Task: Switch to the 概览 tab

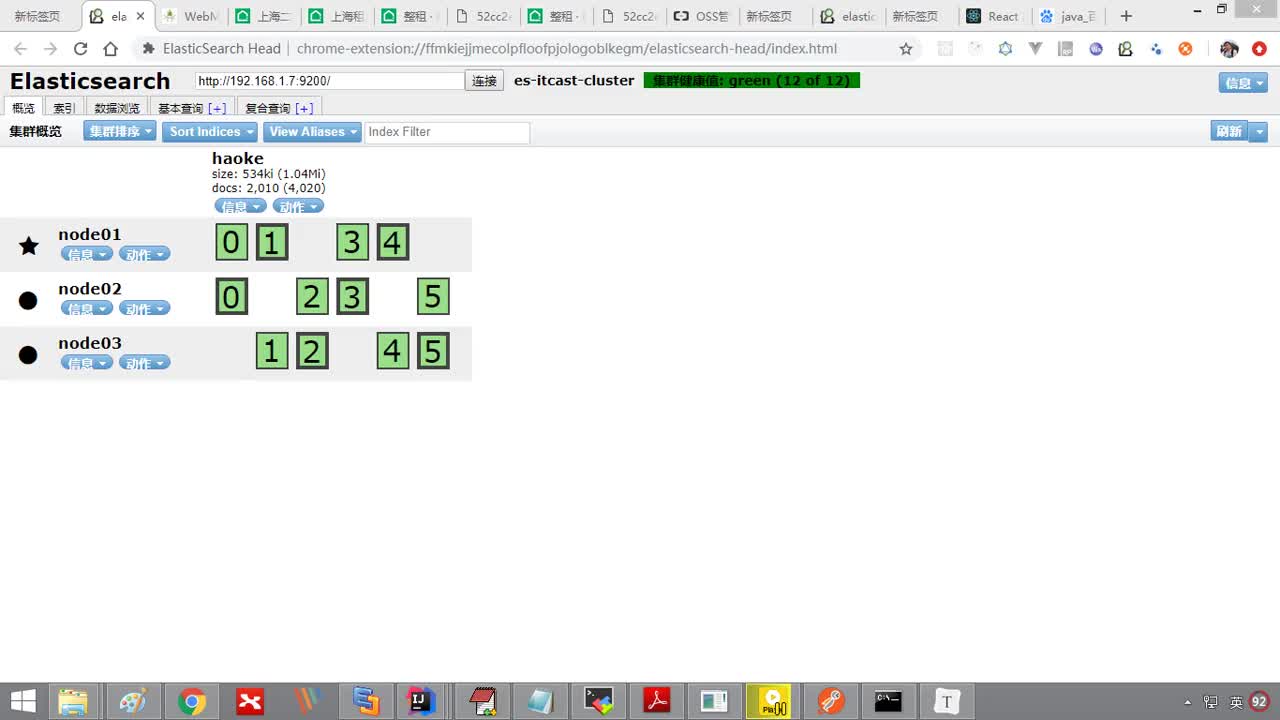Action: (23, 108)
